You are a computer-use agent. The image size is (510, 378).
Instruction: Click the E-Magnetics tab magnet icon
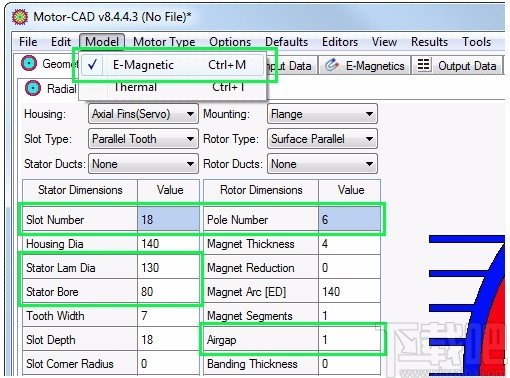click(x=332, y=65)
